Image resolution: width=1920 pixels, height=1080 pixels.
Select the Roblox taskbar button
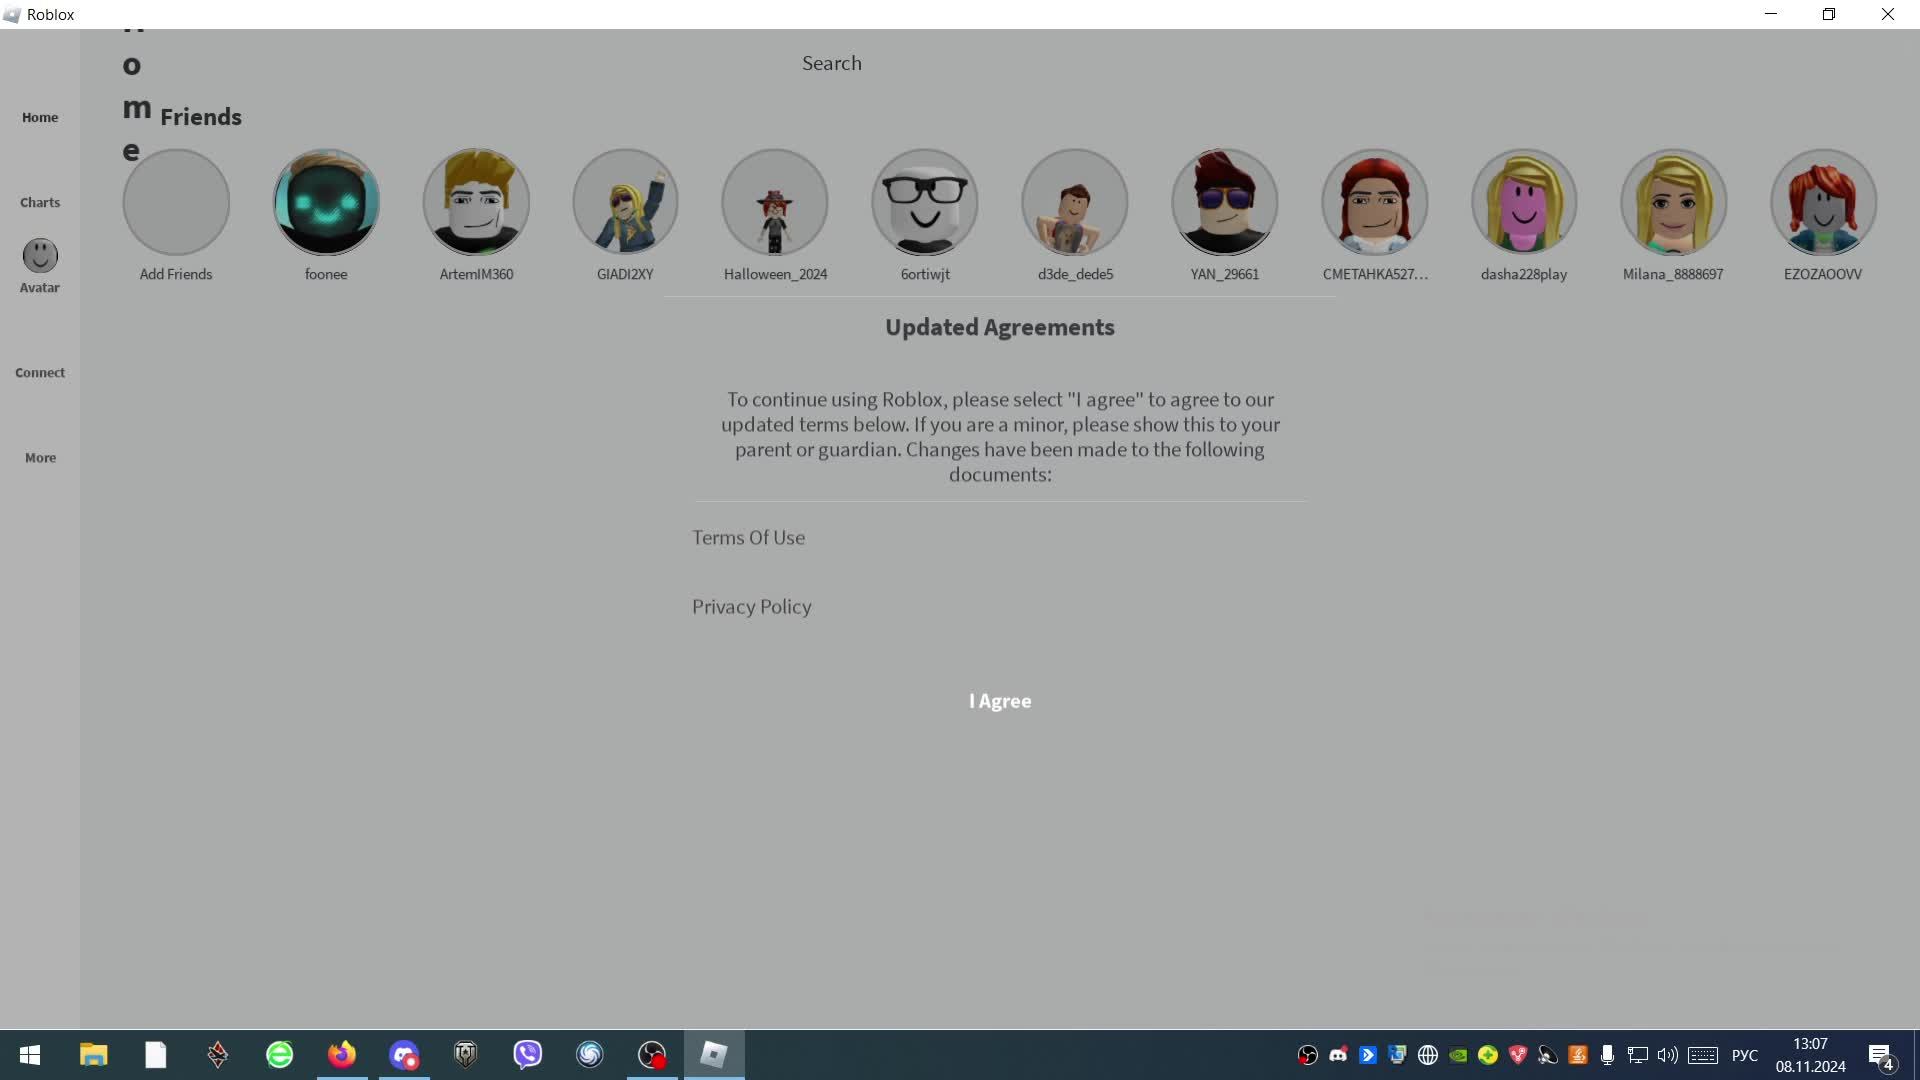pyautogui.click(x=714, y=1055)
